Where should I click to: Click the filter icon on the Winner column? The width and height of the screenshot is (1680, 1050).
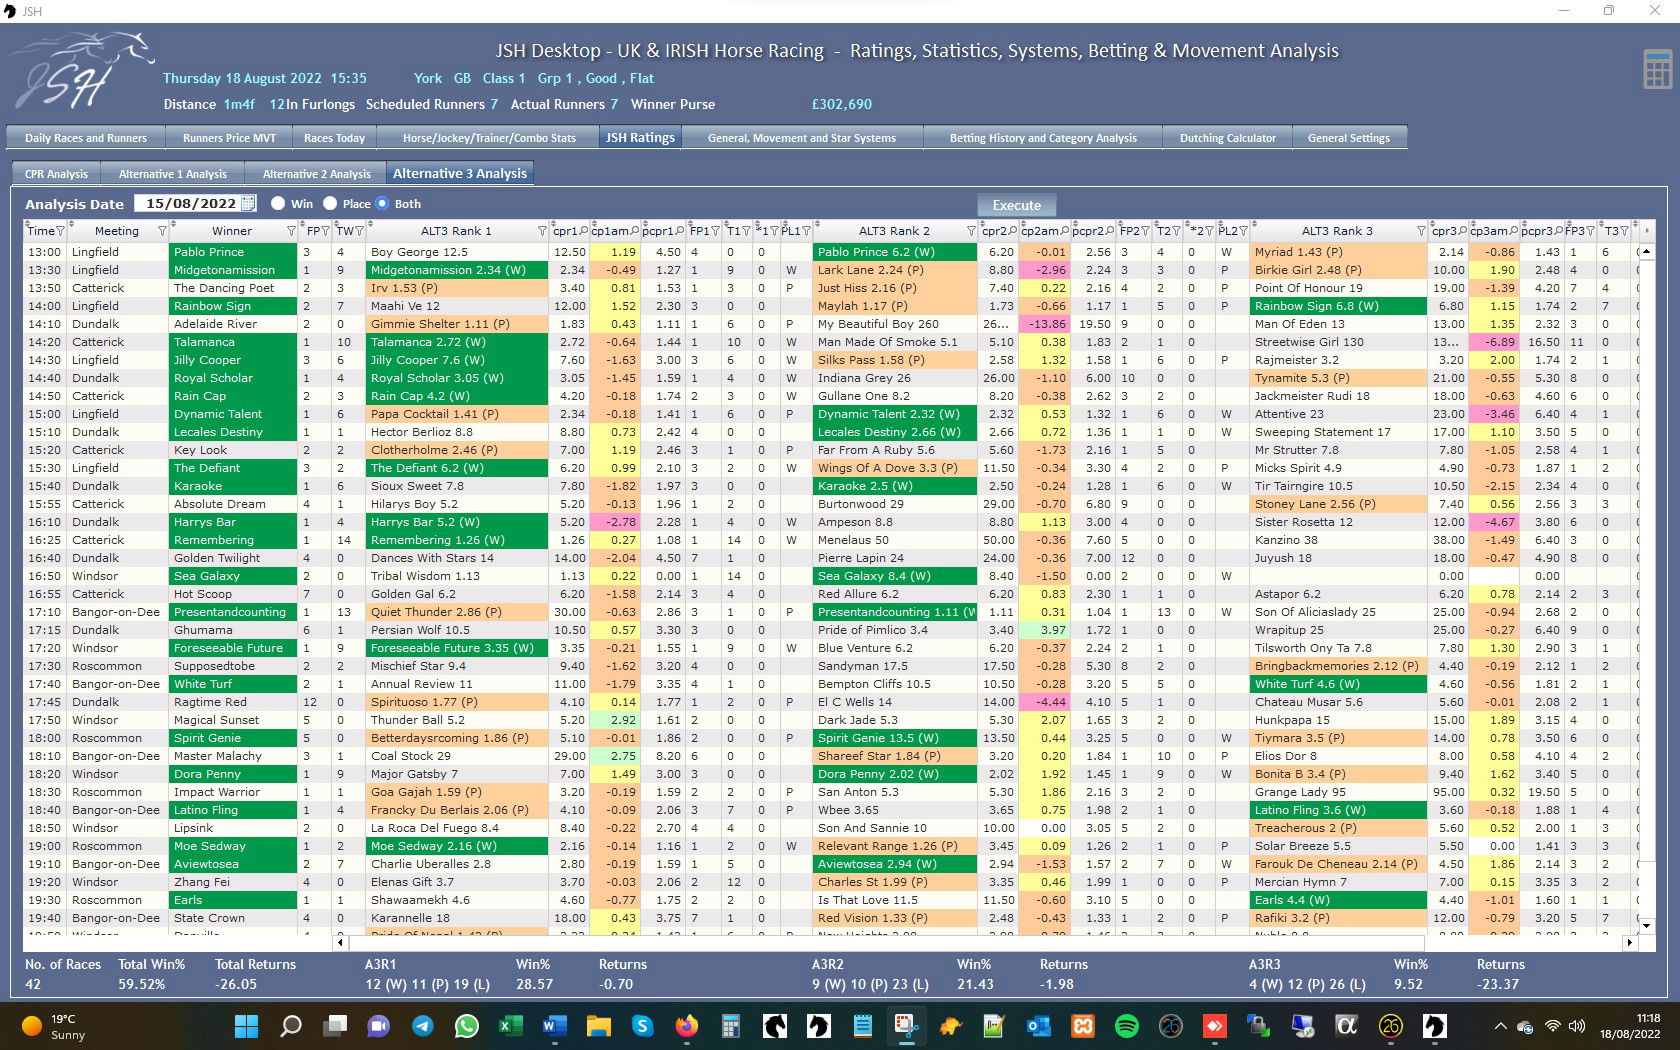(x=291, y=231)
